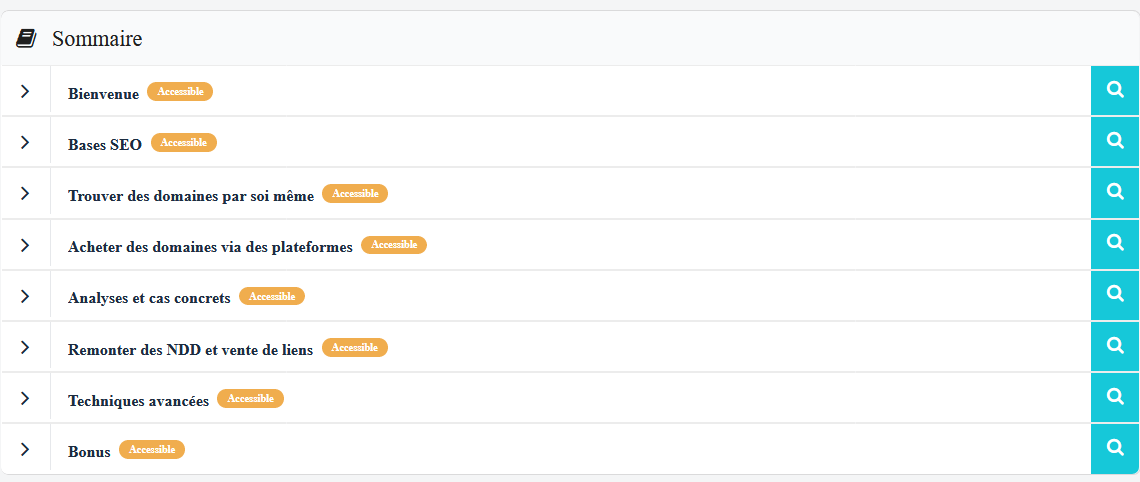Expand the Bonus section arrow

click(25, 450)
